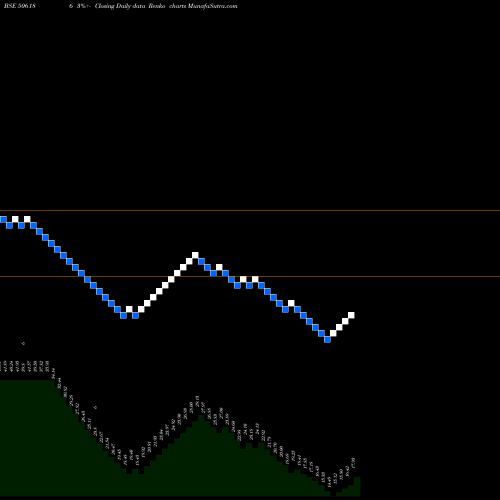Click the BSE stock code in the header
This screenshot has height=500, width=500.
(x=20, y=6)
